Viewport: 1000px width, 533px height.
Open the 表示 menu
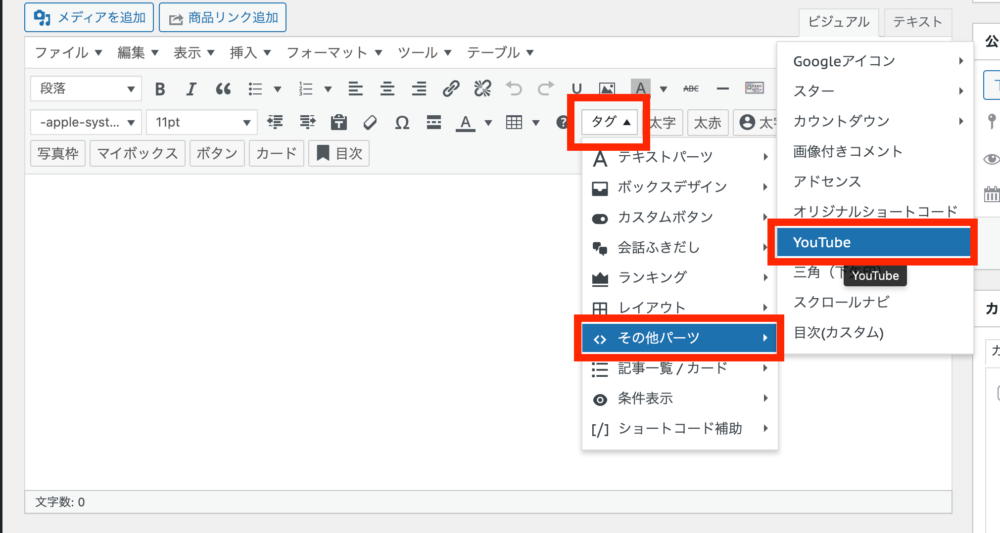(194, 52)
